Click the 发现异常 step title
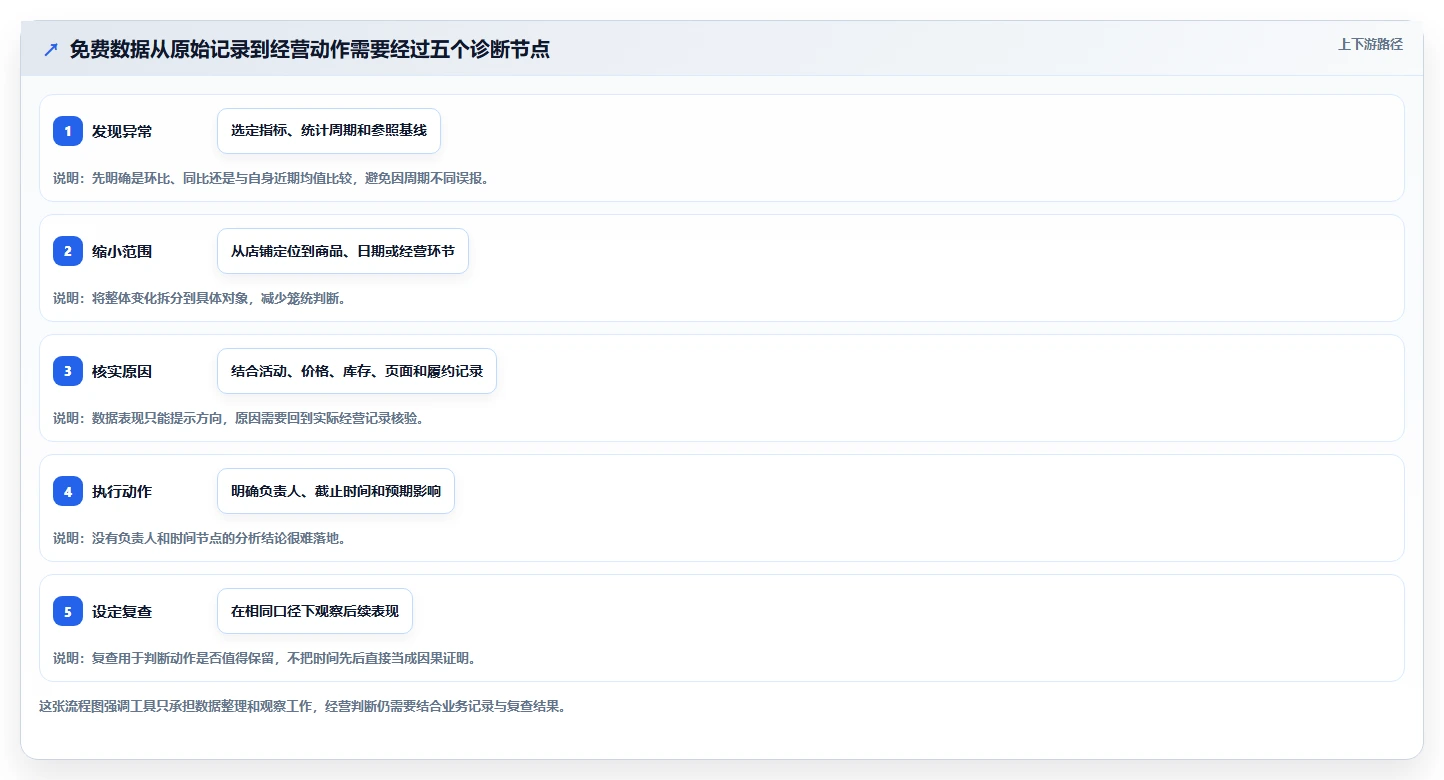1444x780 pixels. pos(122,131)
